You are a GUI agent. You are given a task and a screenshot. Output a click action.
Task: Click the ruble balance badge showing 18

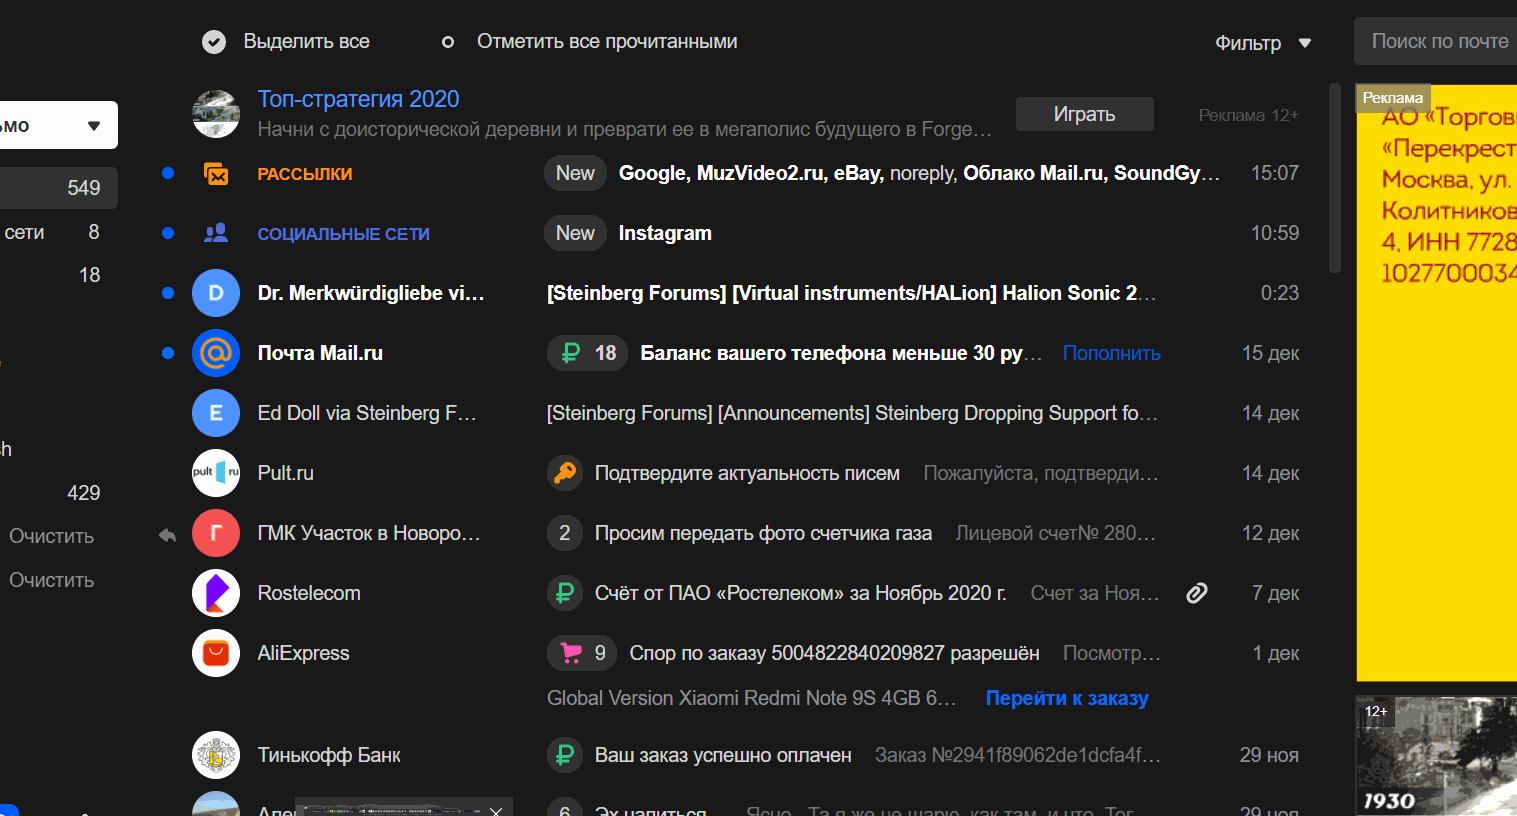click(x=588, y=353)
